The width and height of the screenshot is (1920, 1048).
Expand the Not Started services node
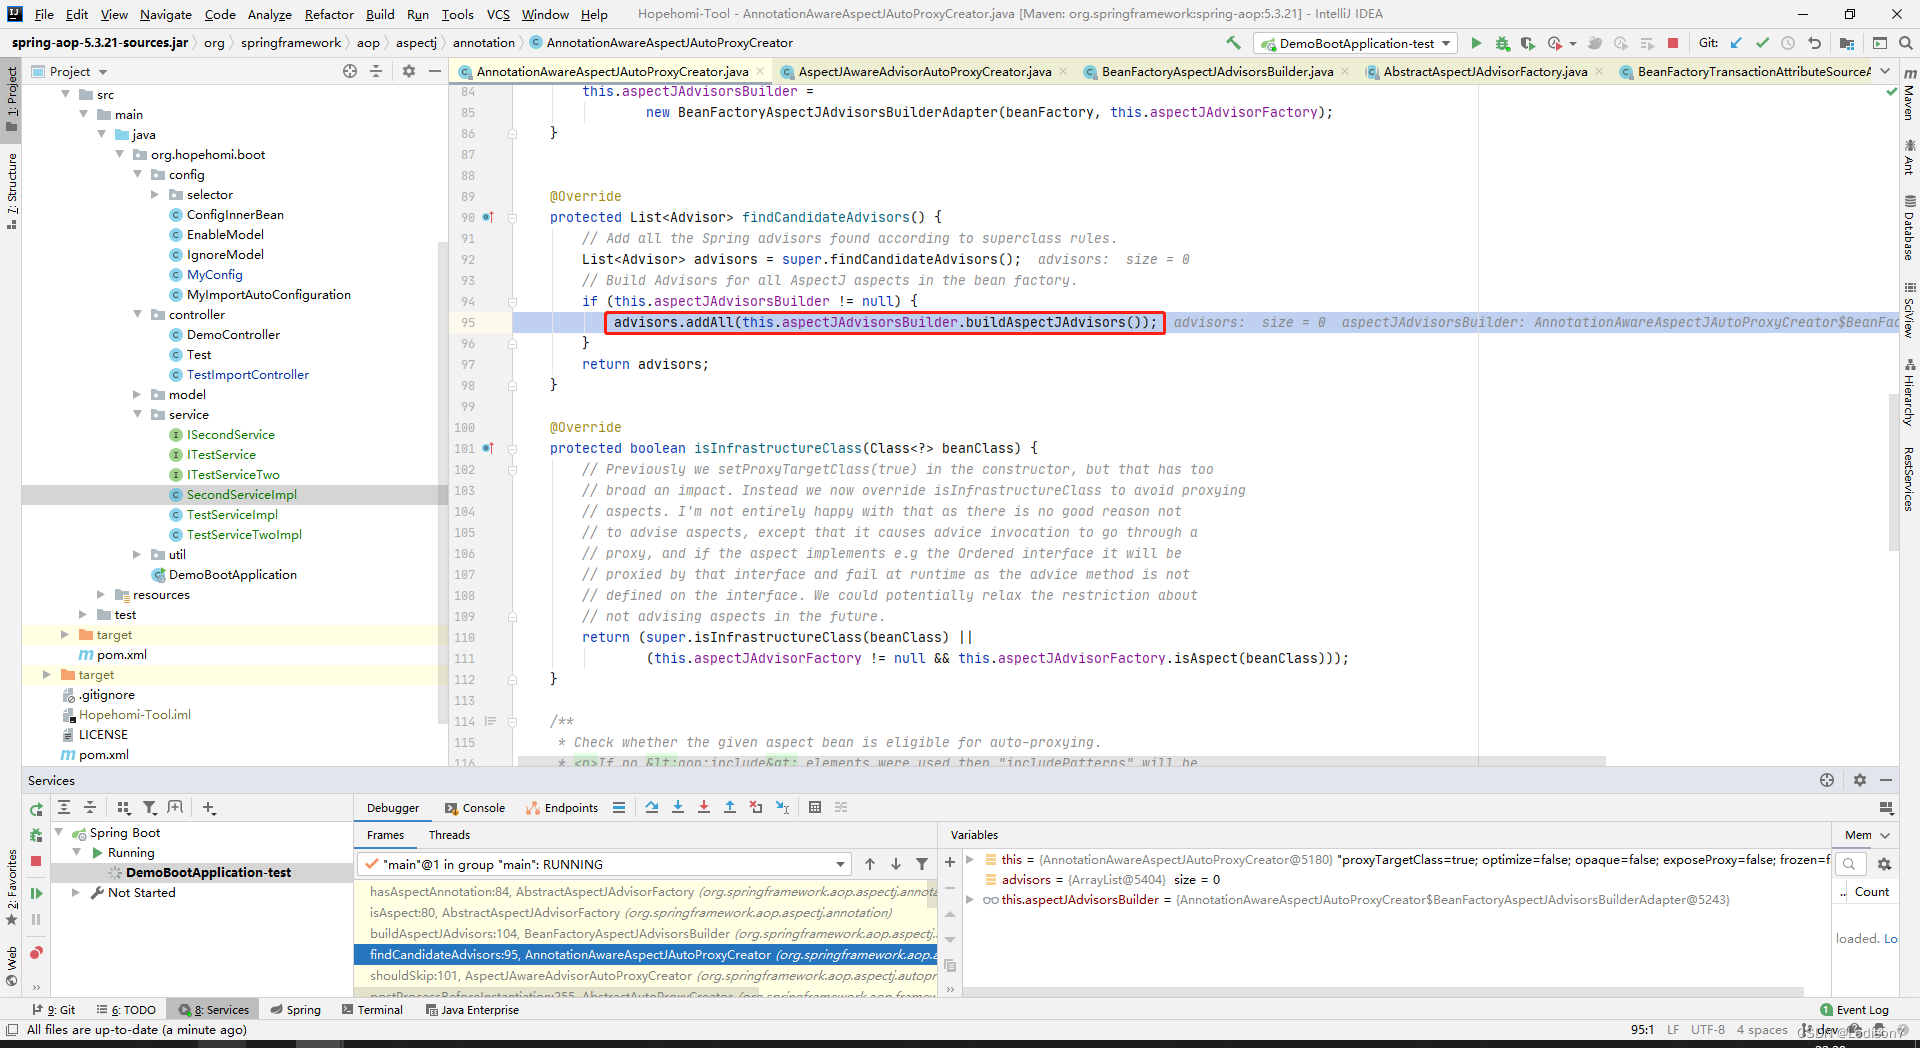click(76, 892)
